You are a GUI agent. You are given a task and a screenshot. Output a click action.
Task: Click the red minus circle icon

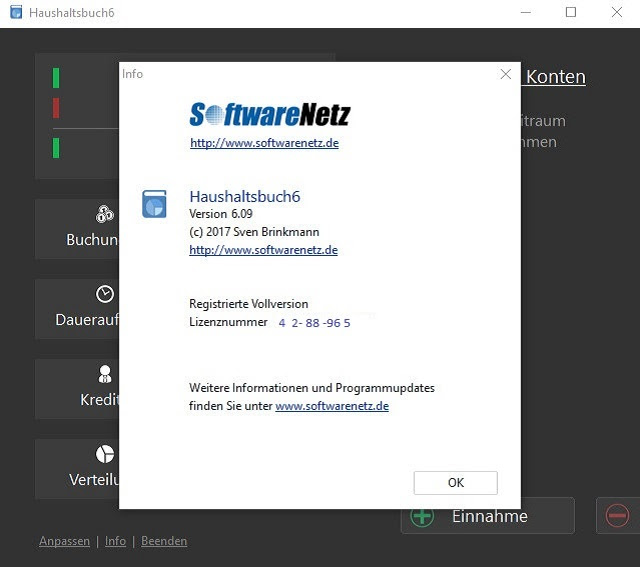pyautogui.click(x=617, y=516)
